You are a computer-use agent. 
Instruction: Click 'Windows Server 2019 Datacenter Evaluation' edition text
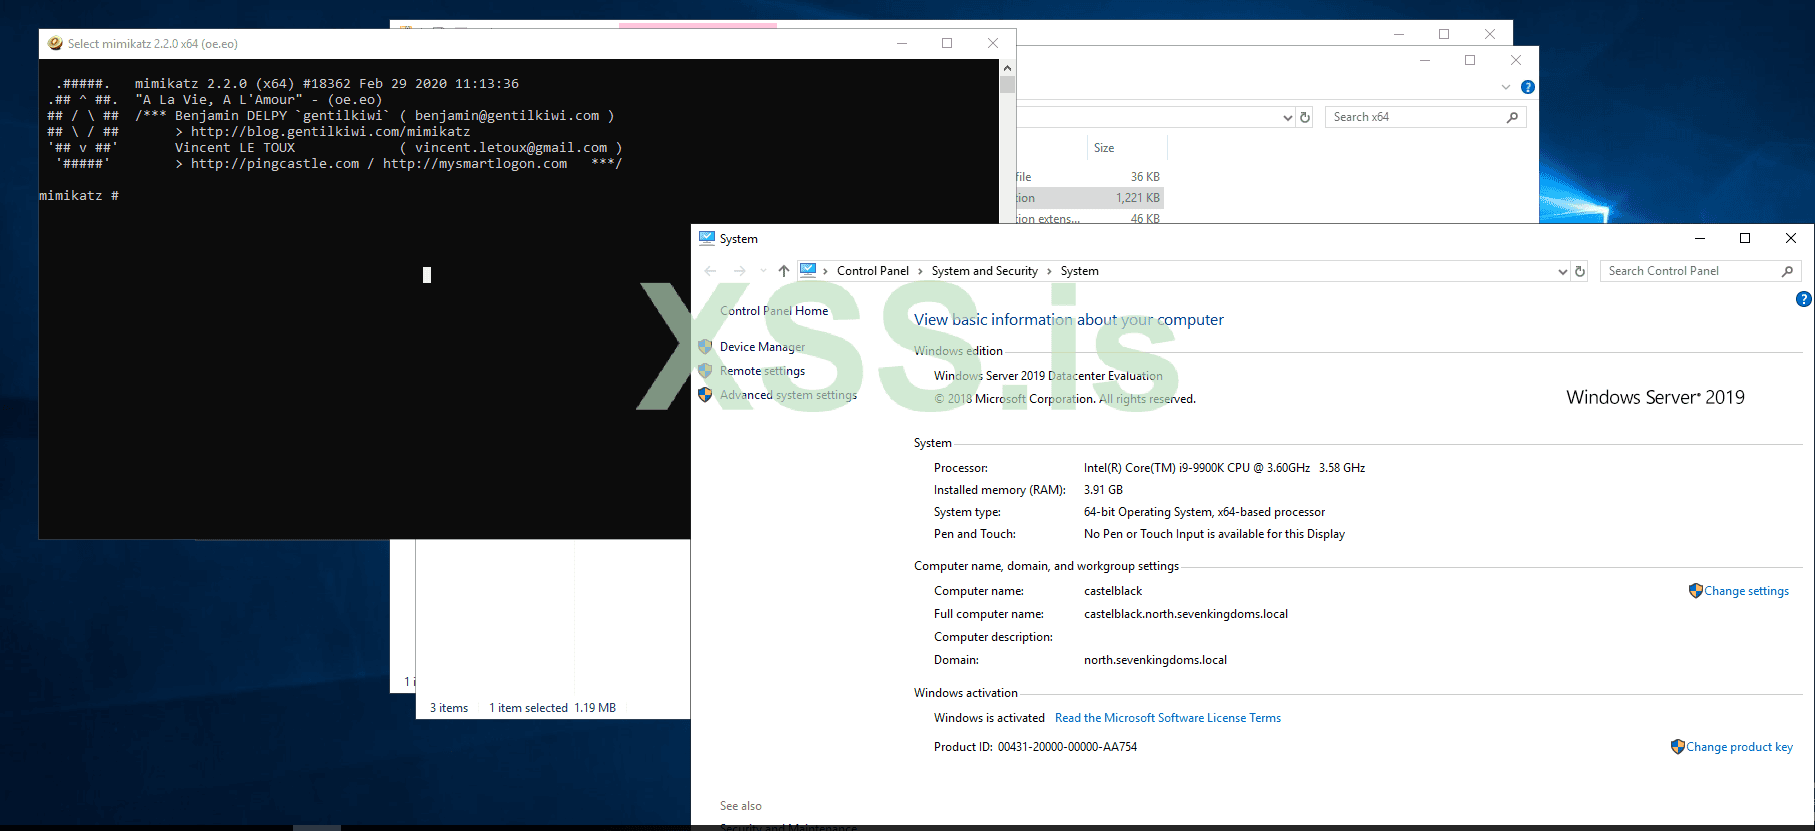click(1048, 376)
